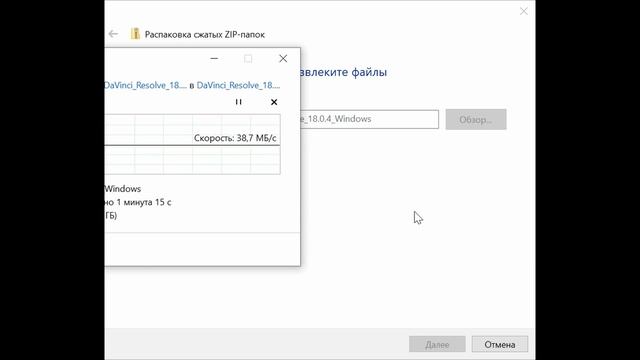Click the Обзор... browse button
Image resolution: width=640 pixels, height=360 pixels.
pos(476,119)
